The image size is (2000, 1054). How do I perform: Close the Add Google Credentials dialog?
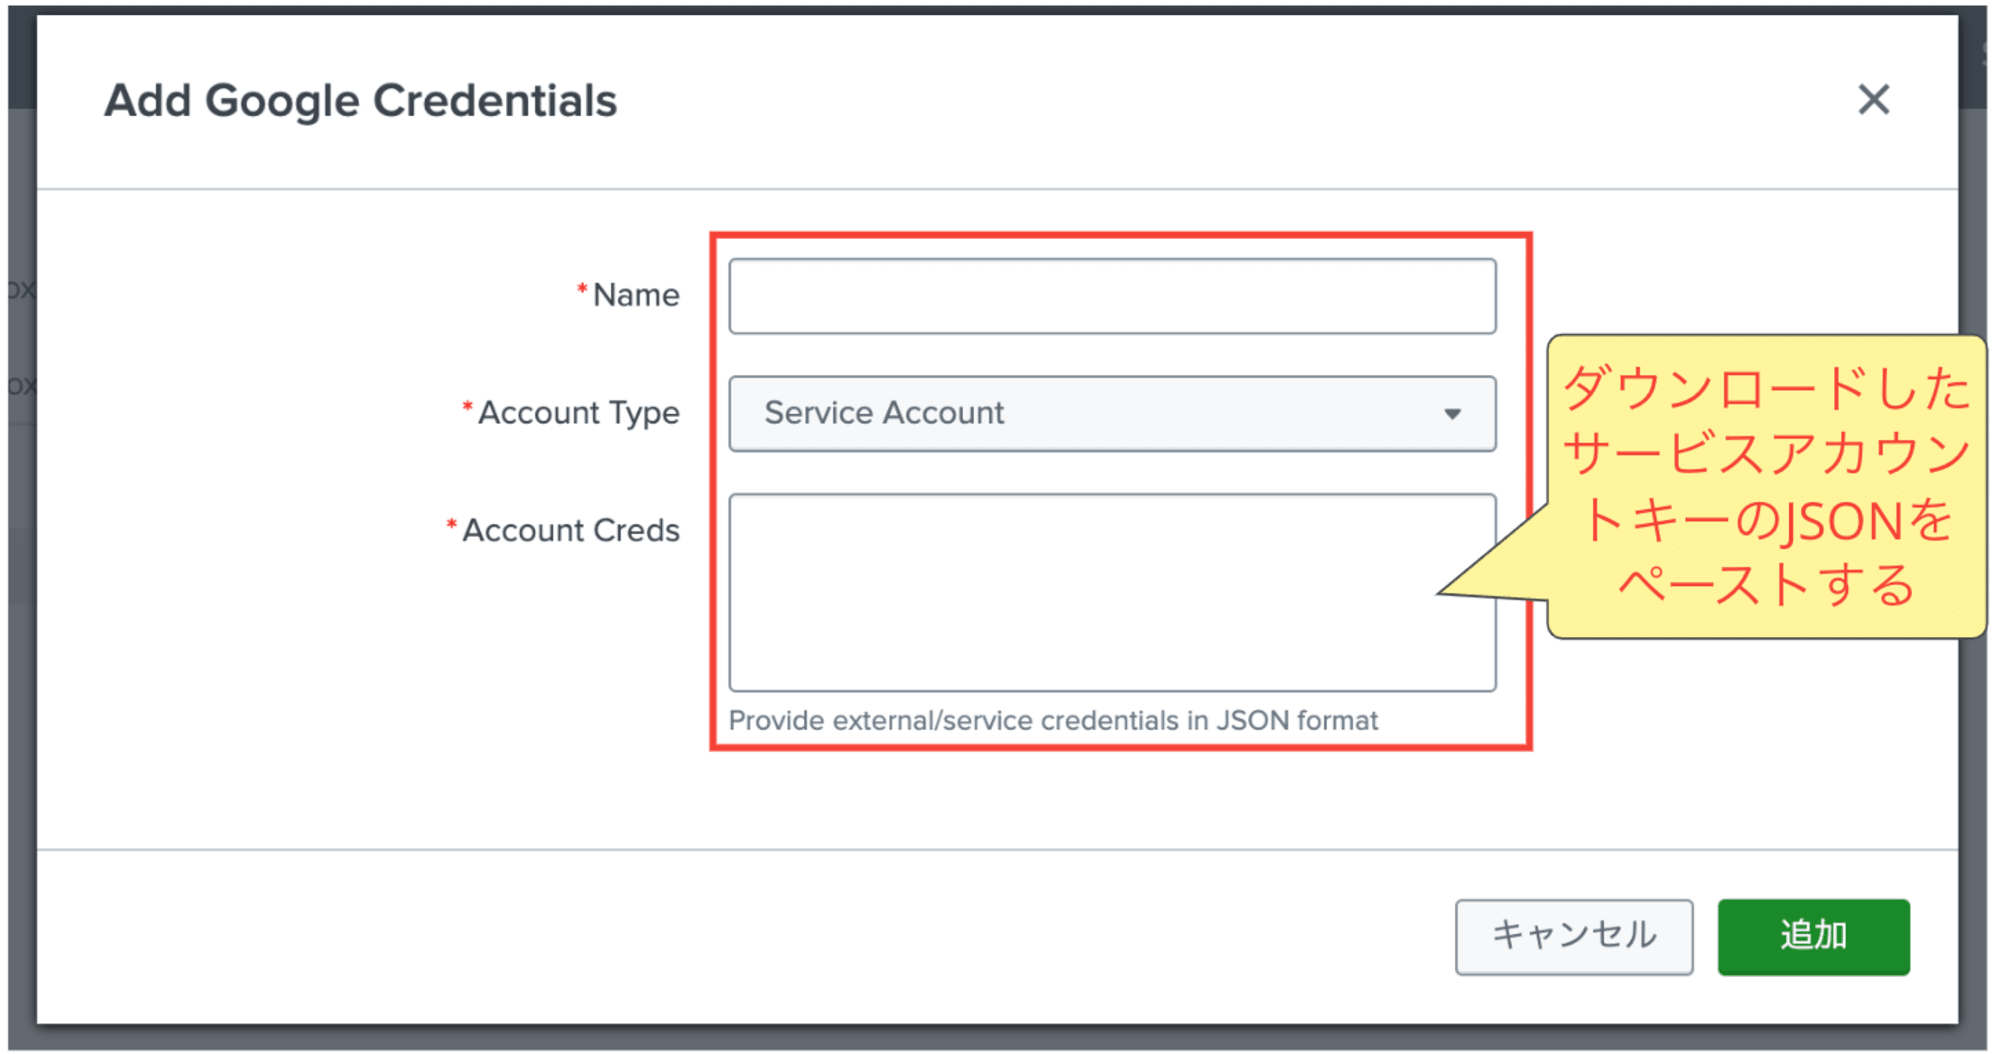pyautogui.click(x=1873, y=99)
